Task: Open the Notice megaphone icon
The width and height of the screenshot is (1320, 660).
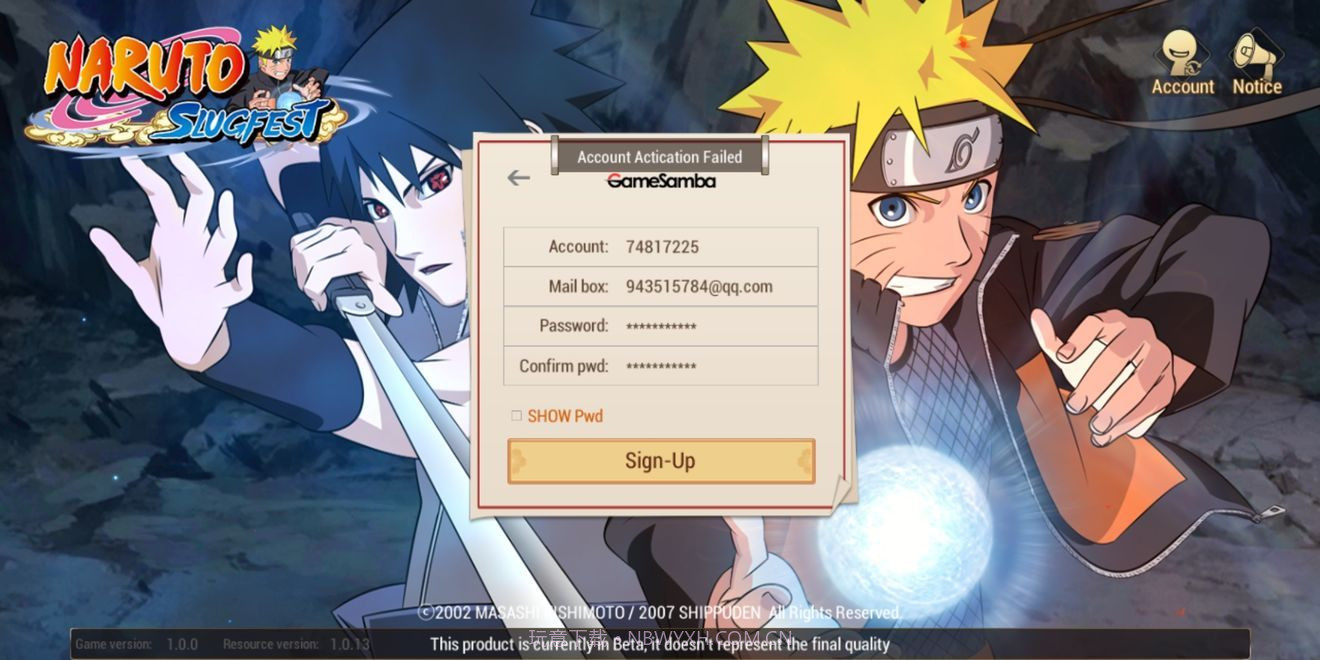Action: click(x=1256, y=52)
